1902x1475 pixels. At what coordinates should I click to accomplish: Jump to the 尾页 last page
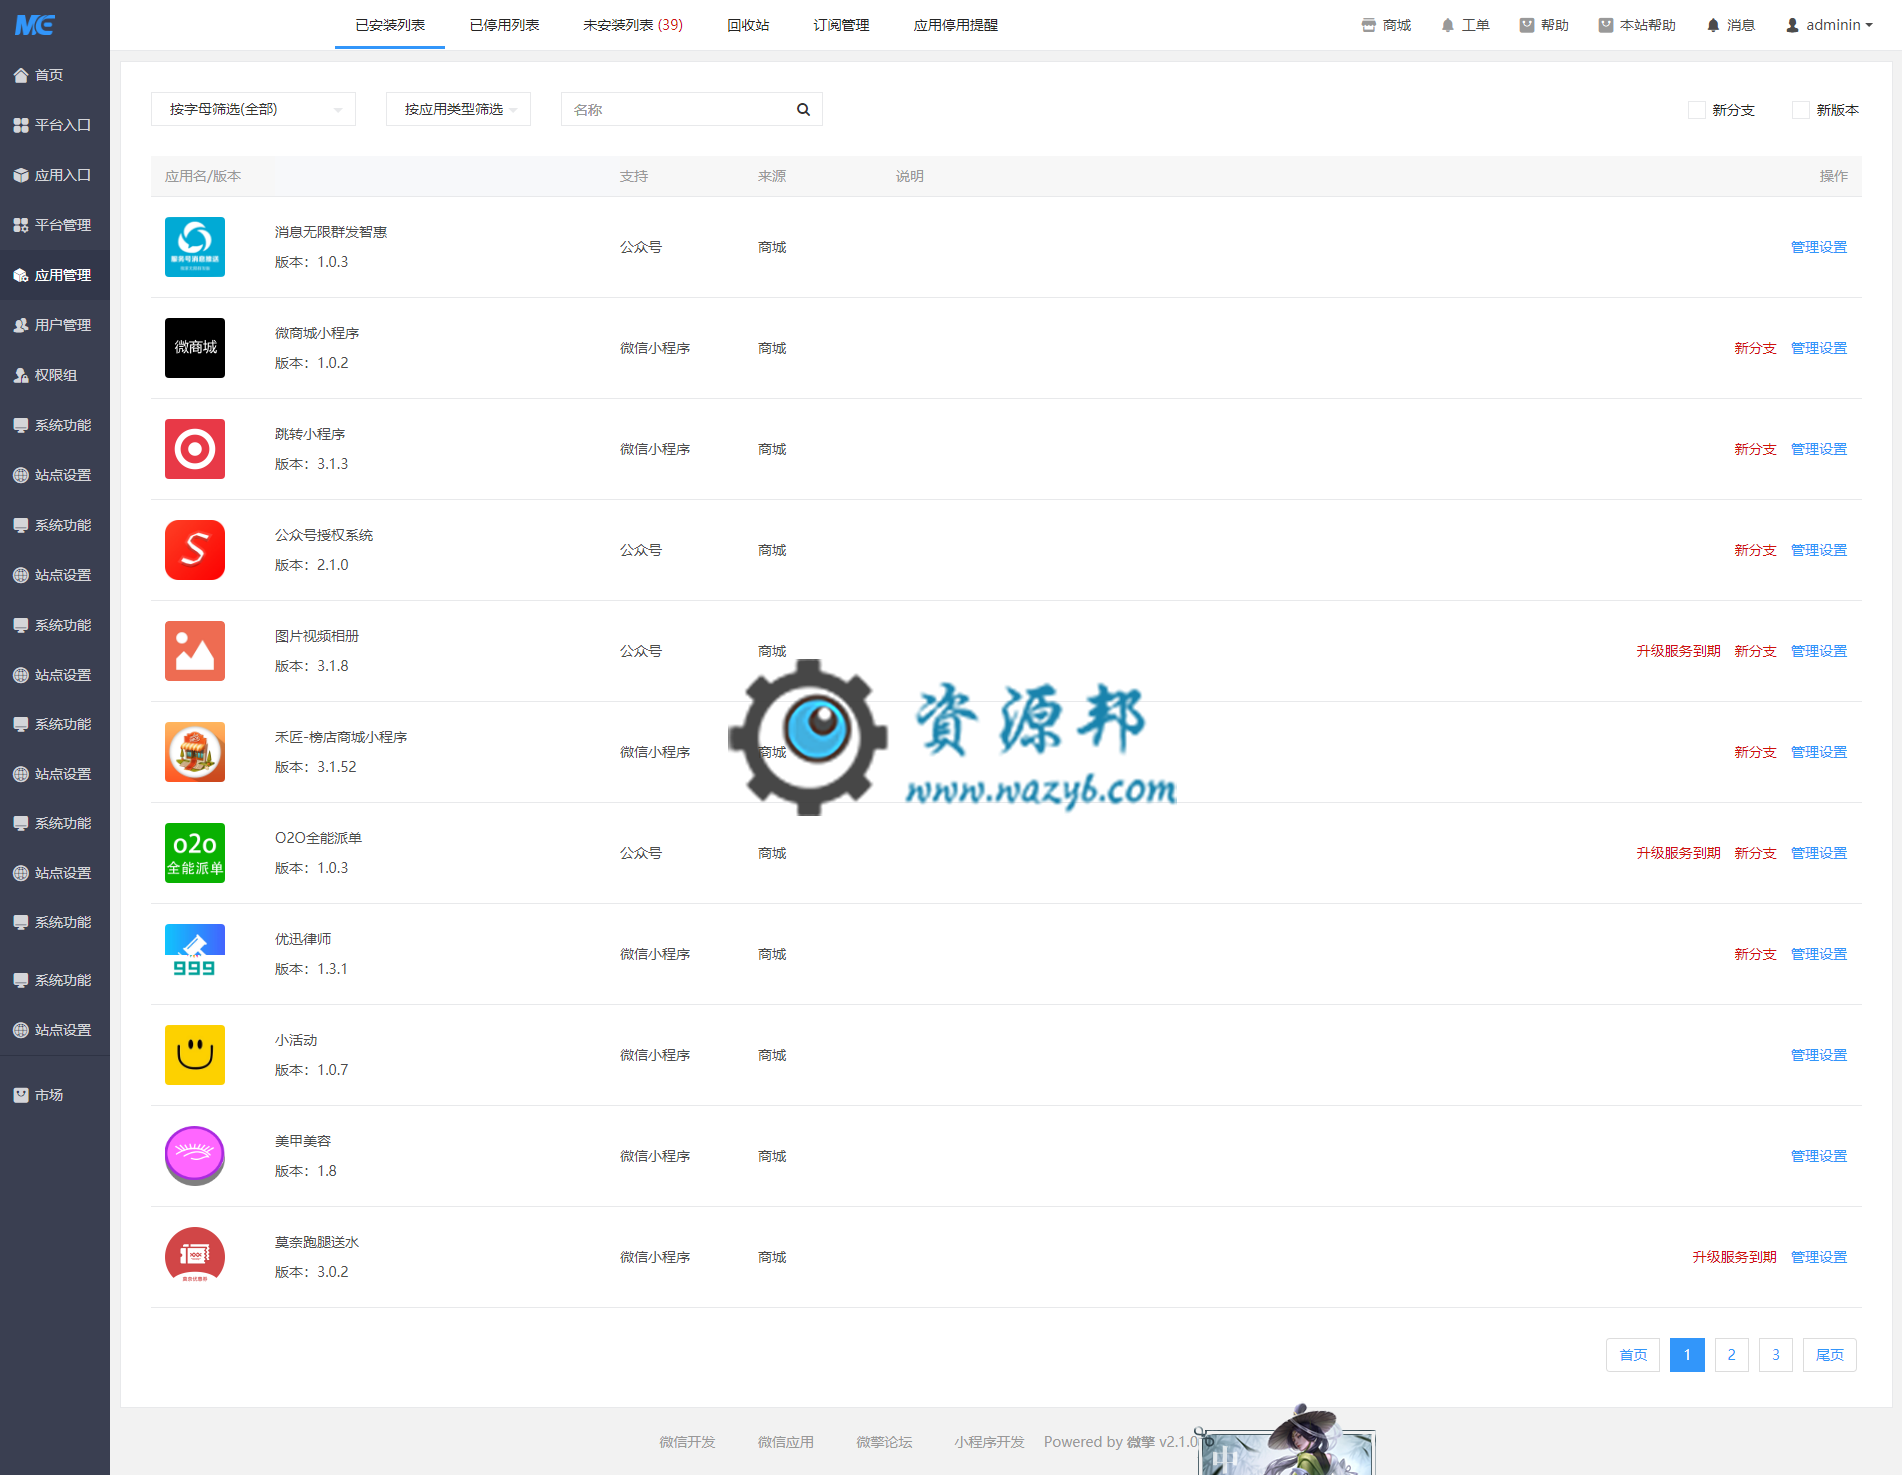(1829, 1355)
